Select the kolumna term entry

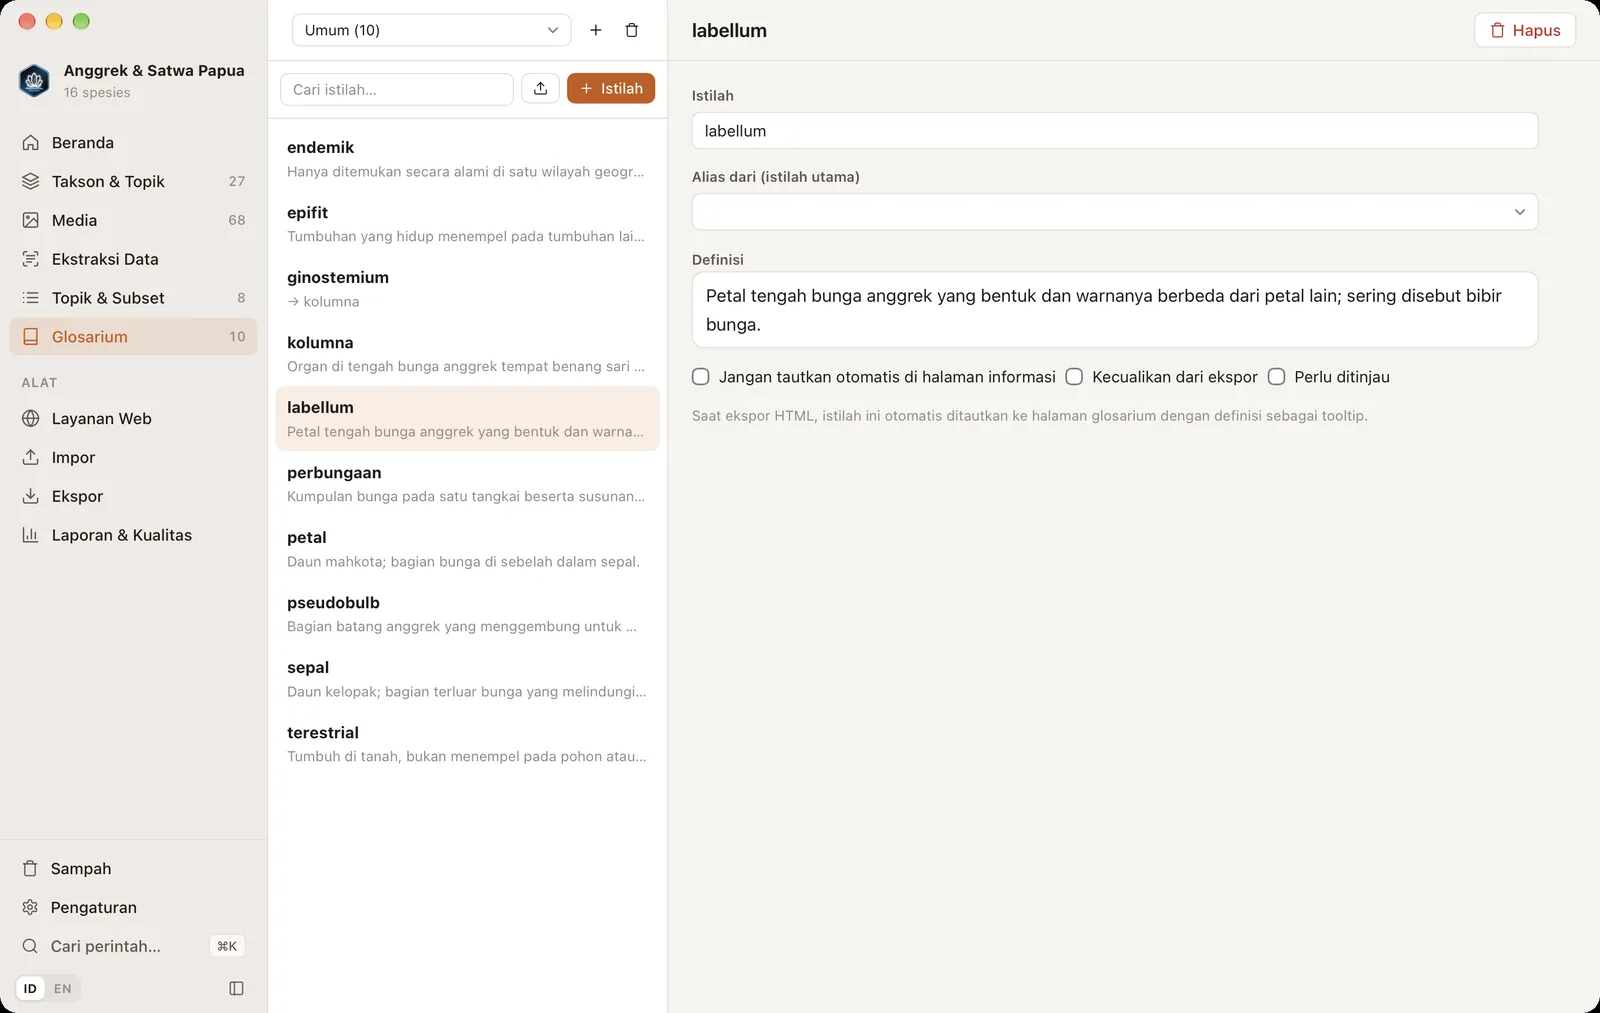click(467, 354)
